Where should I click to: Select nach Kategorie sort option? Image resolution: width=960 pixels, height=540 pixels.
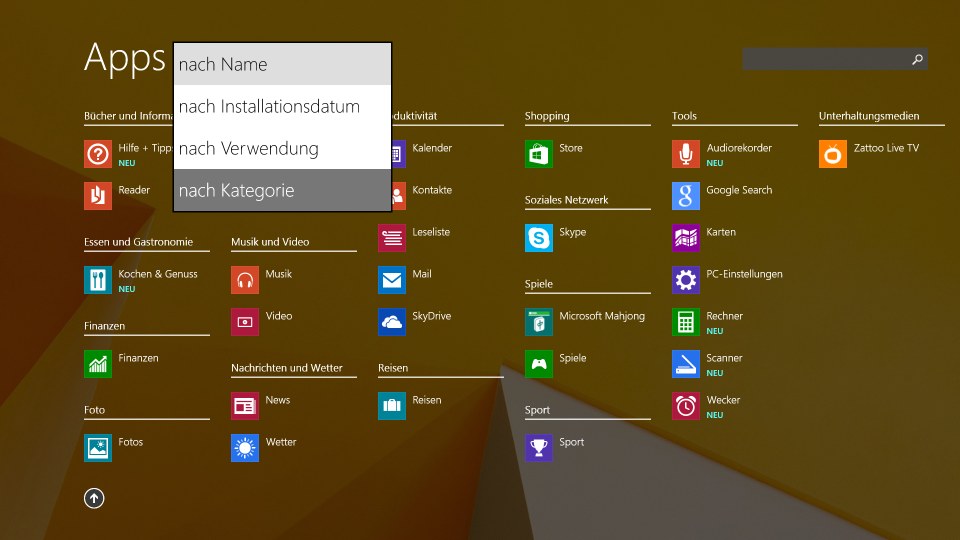282,190
